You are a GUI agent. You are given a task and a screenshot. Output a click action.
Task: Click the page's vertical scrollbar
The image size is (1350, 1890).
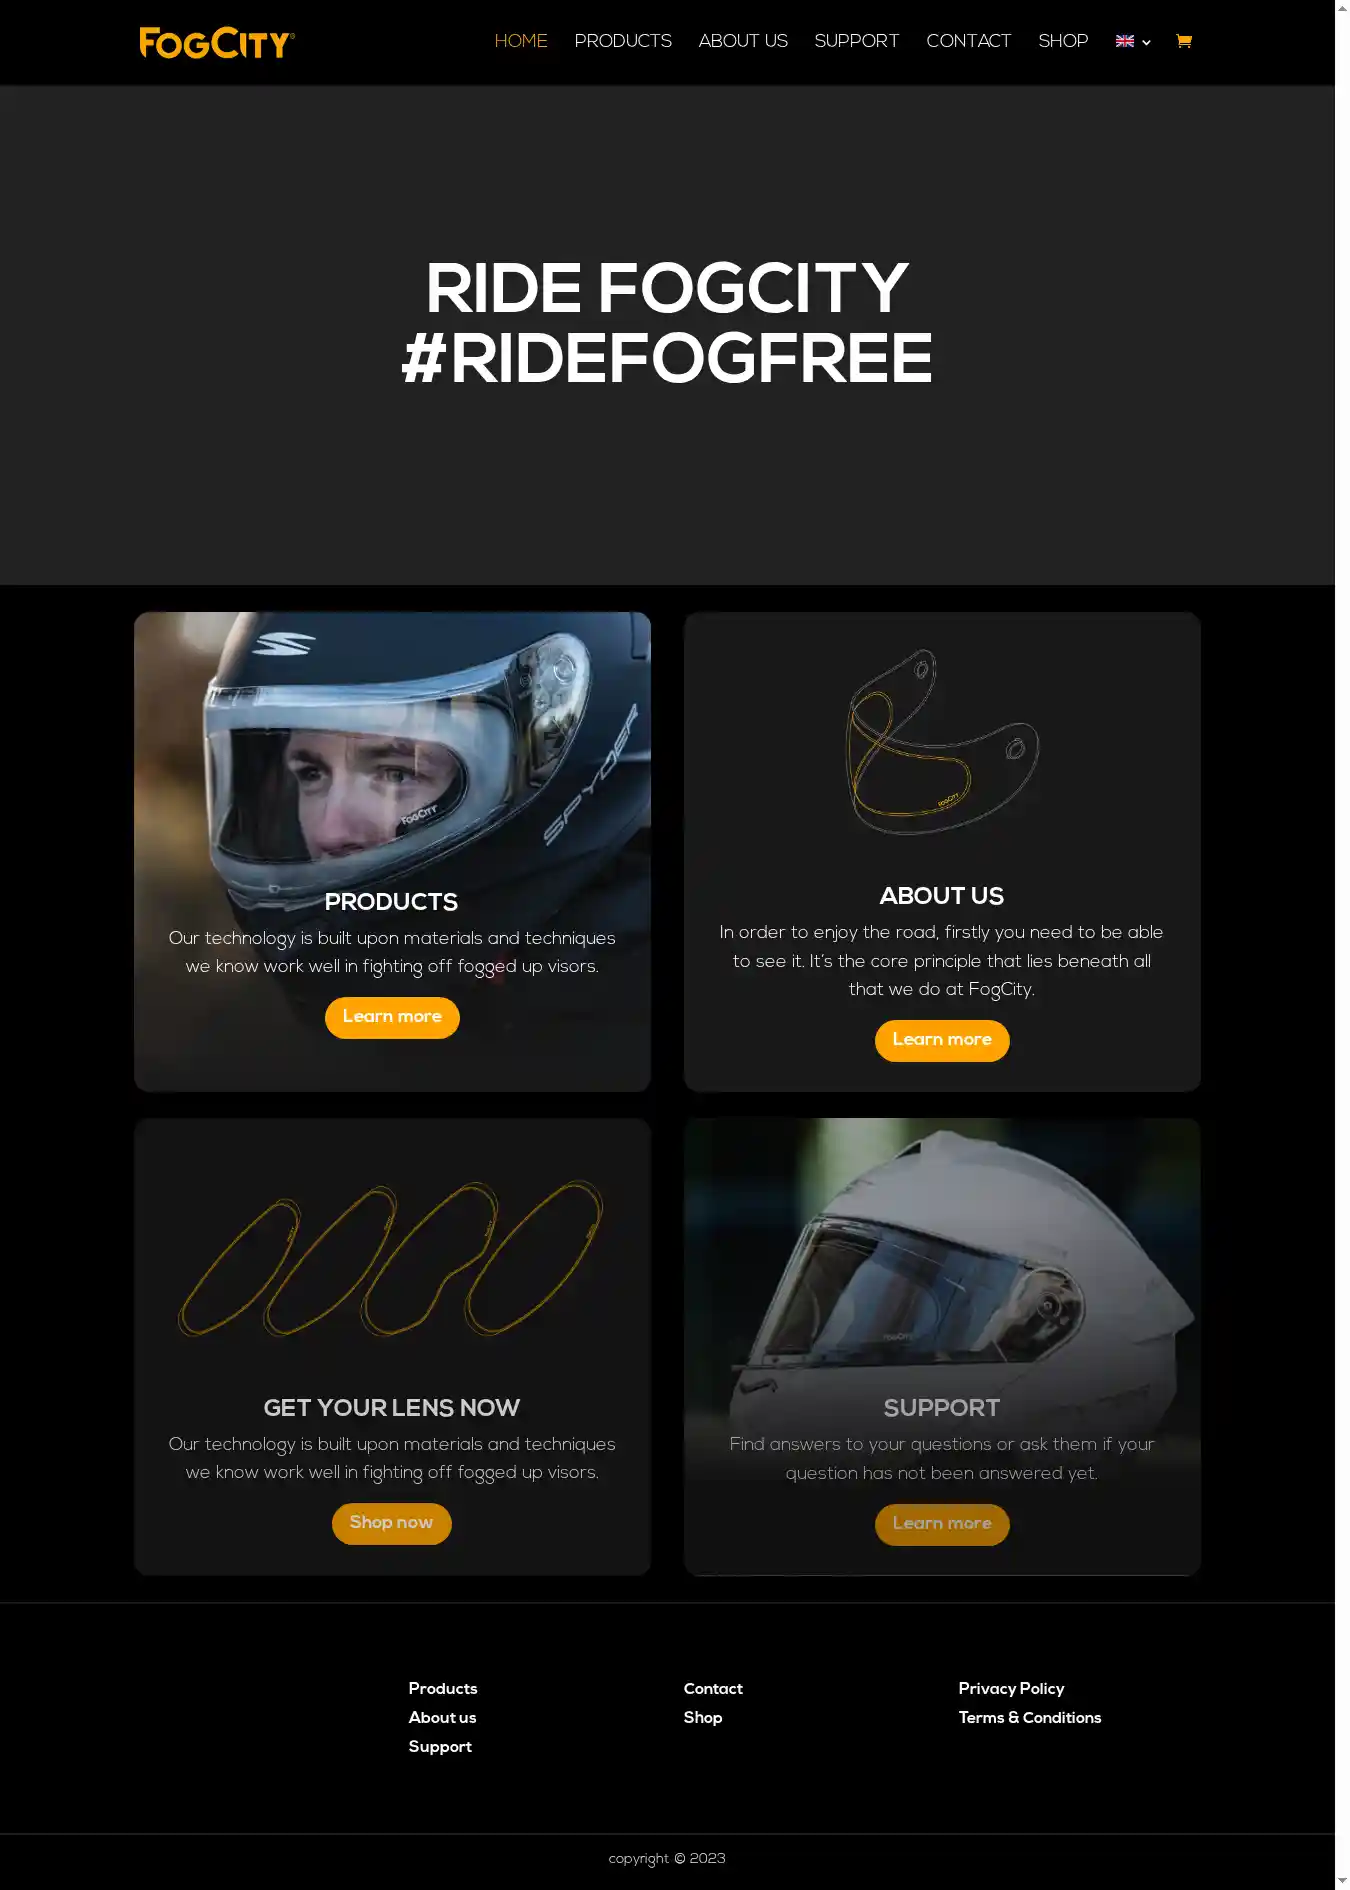pyautogui.click(x=1342, y=945)
